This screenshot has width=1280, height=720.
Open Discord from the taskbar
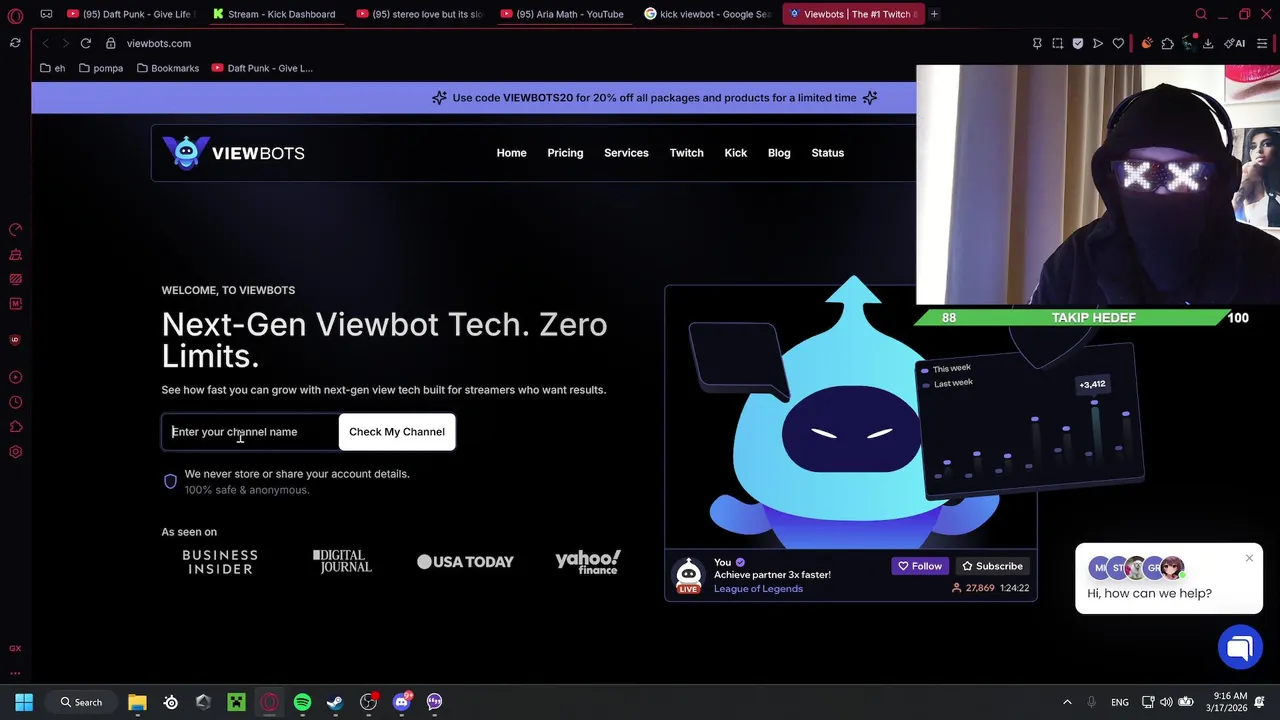click(x=401, y=702)
